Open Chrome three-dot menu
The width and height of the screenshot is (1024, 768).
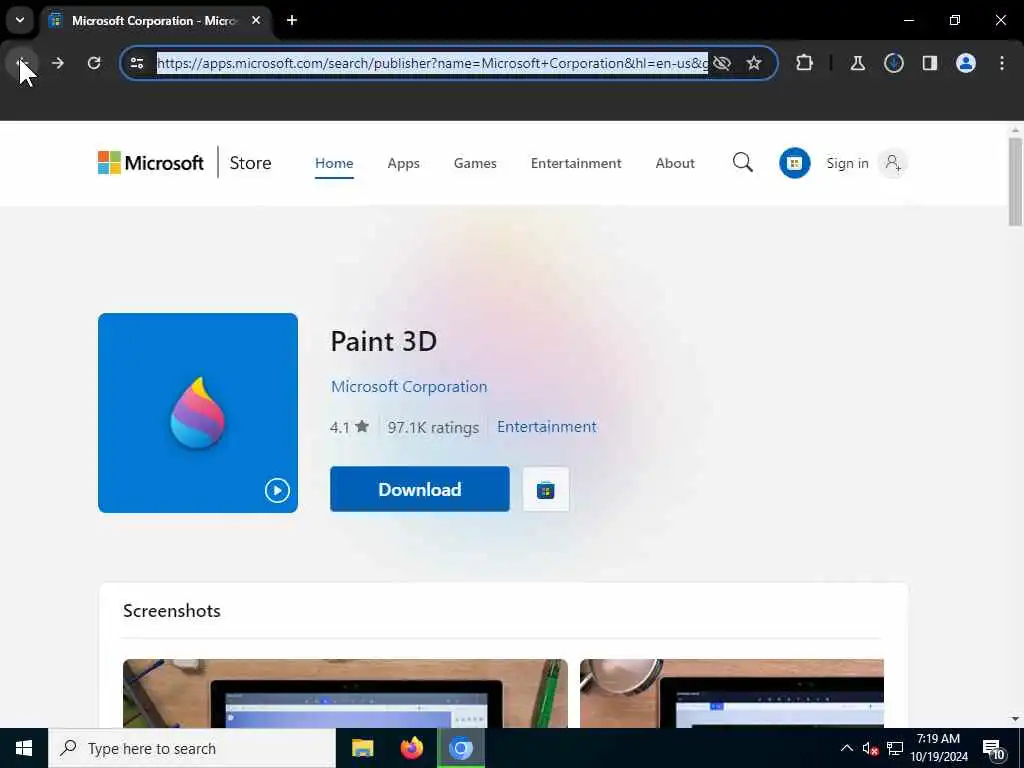1002,63
